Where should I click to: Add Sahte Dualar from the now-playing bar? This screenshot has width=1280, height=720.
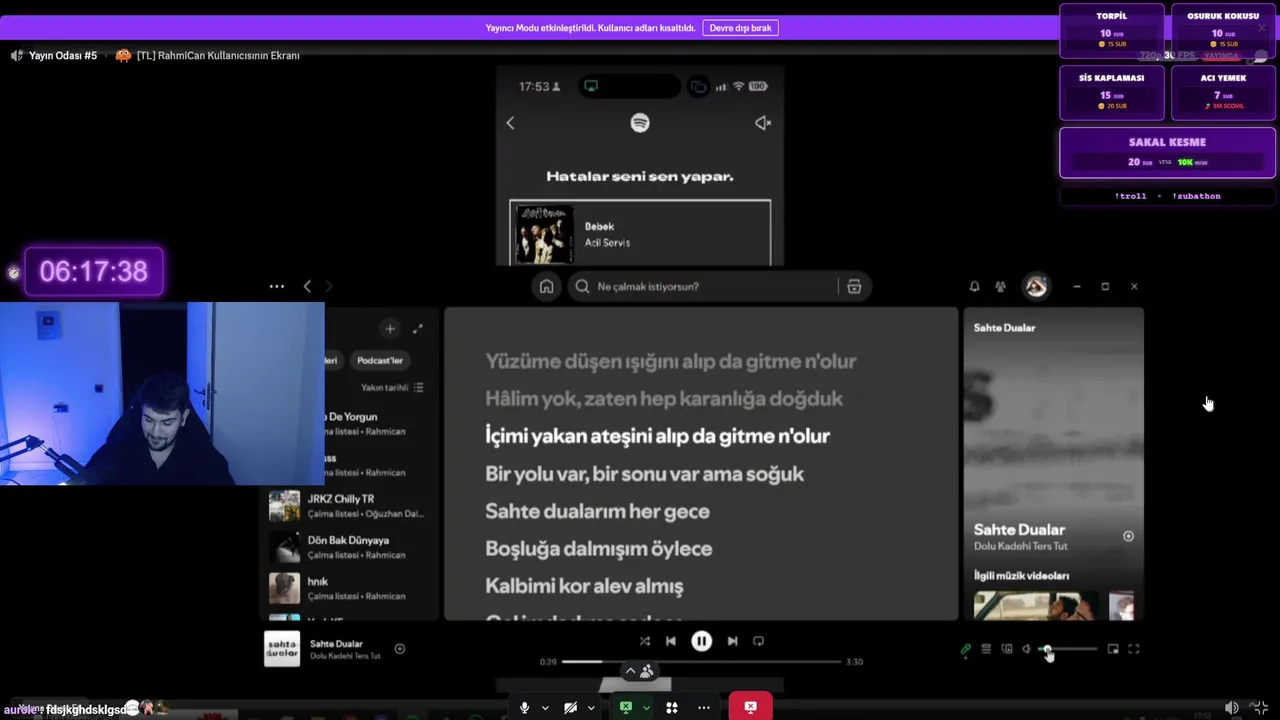coord(400,649)
